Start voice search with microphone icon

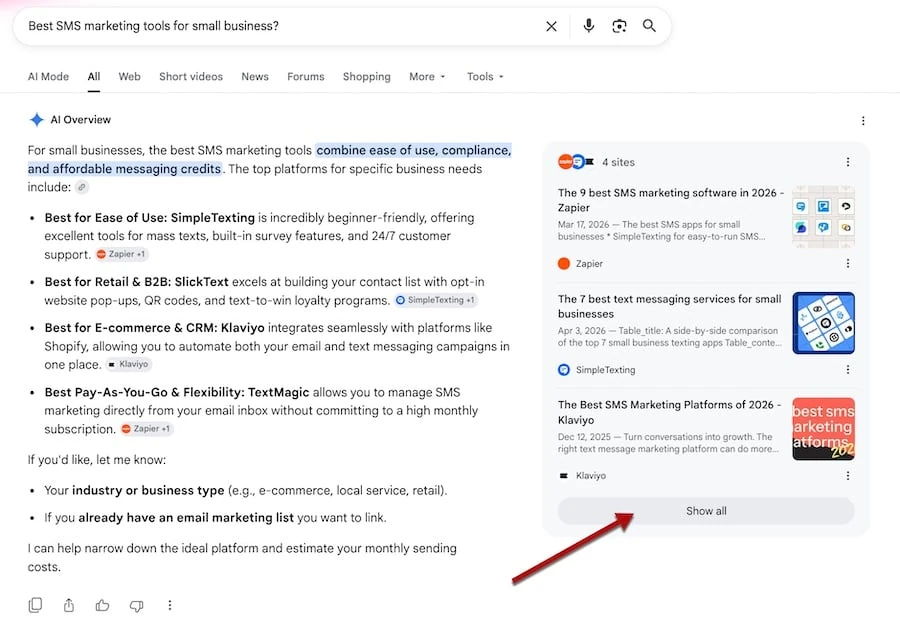[x=588, y=26]
